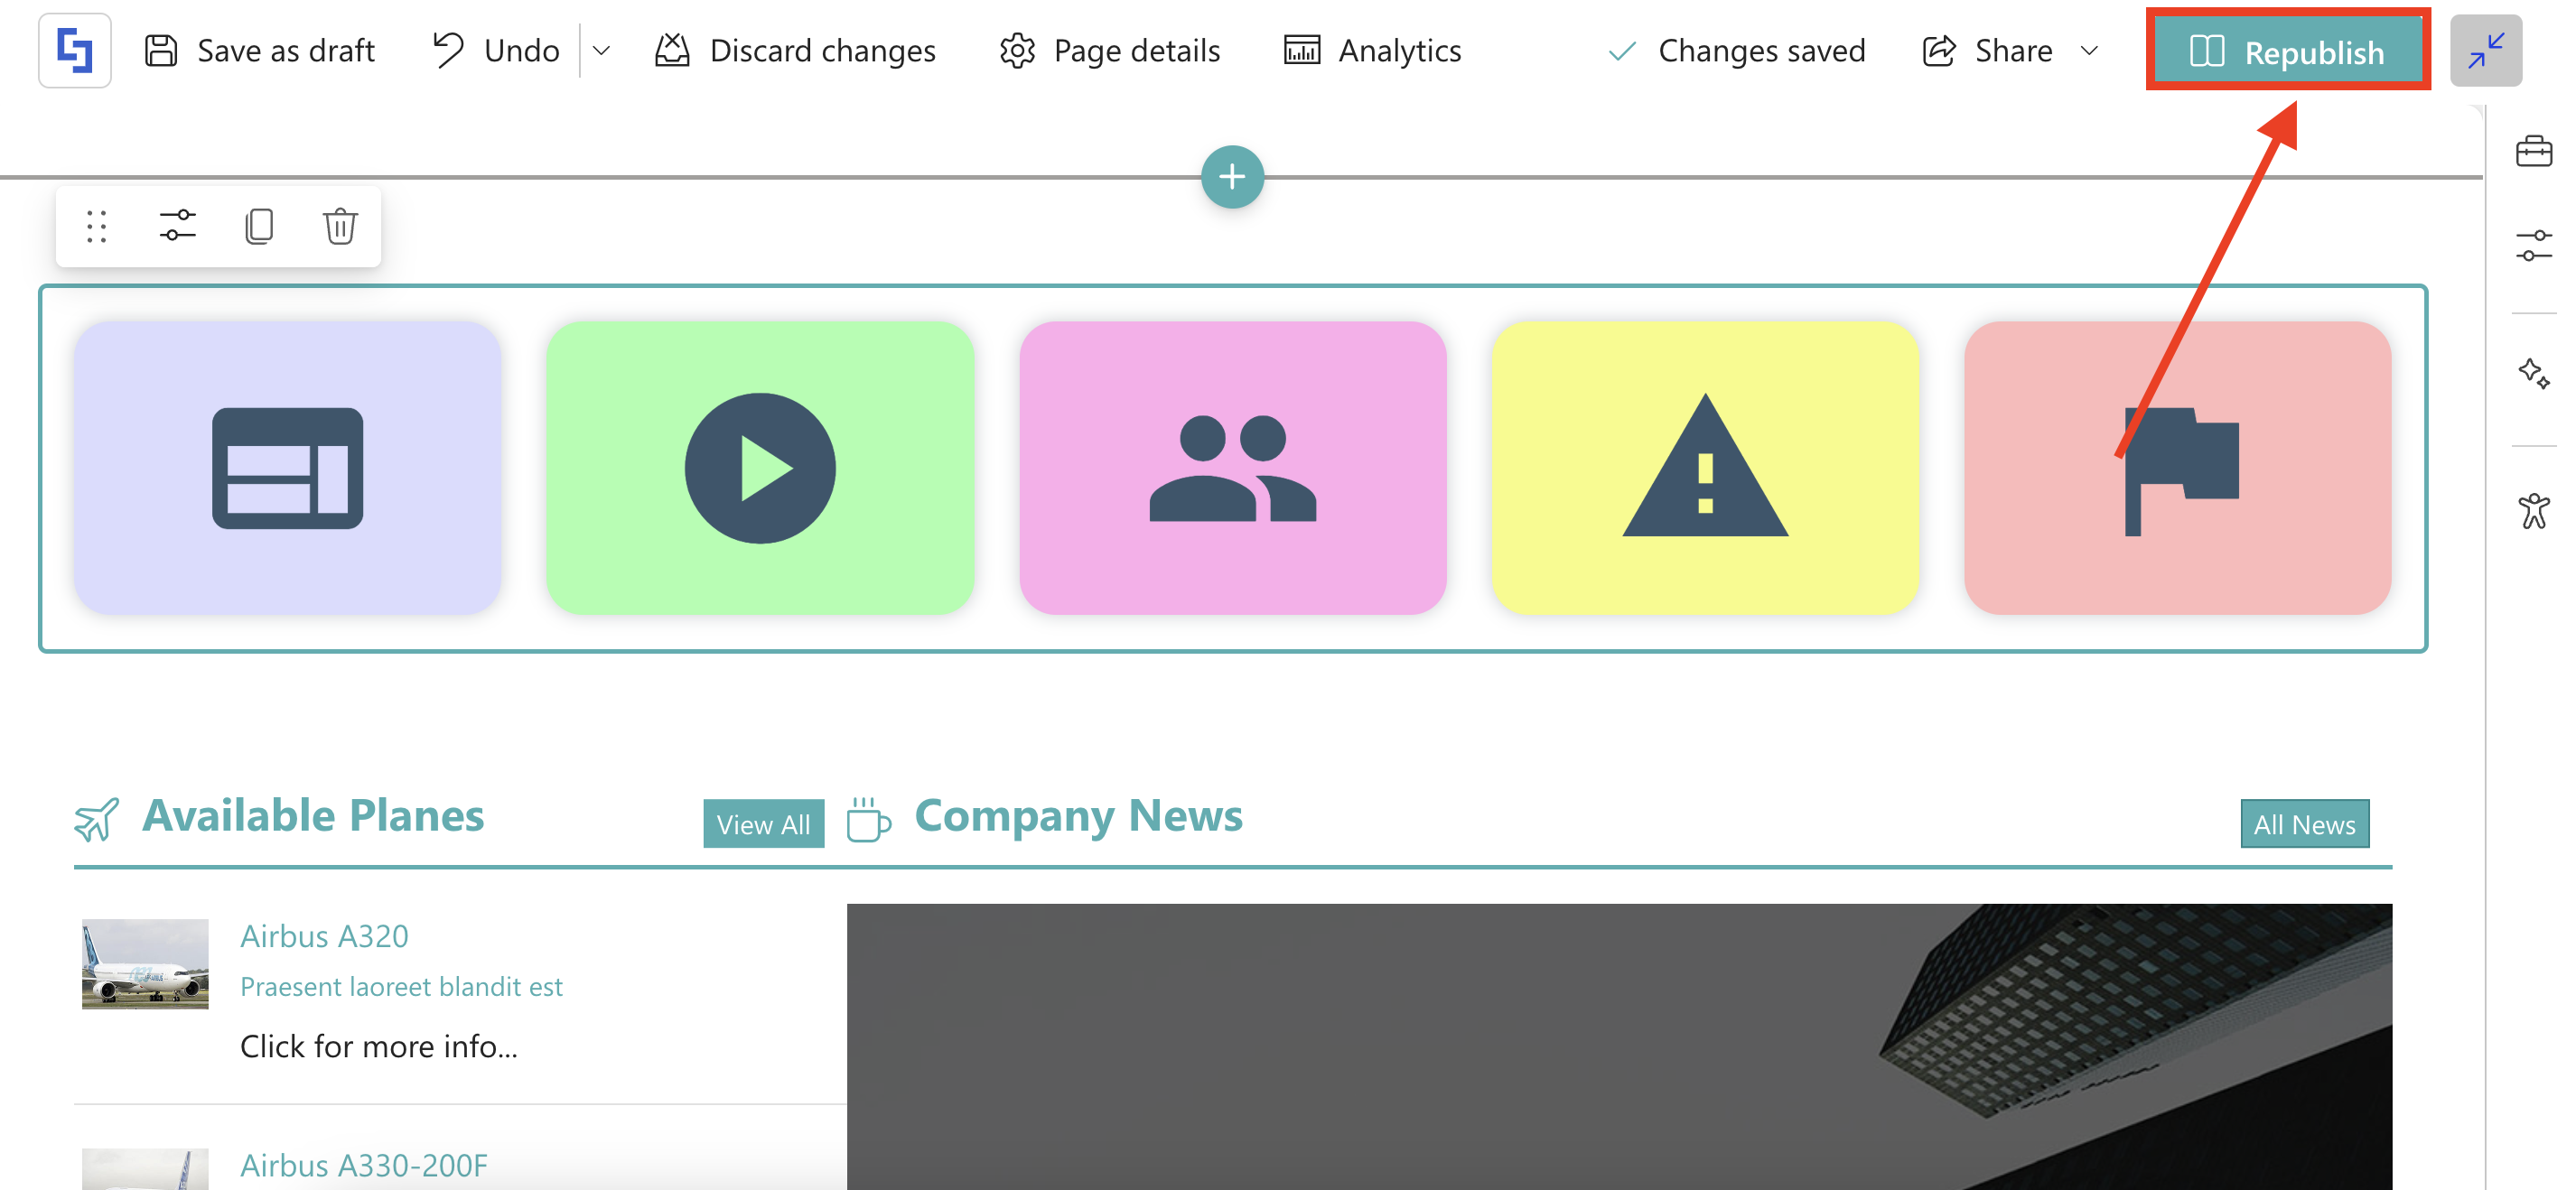Duplicate the selected web part
The height and width of the screenshot is (1190, 2576).
click(x=259, y=226)
